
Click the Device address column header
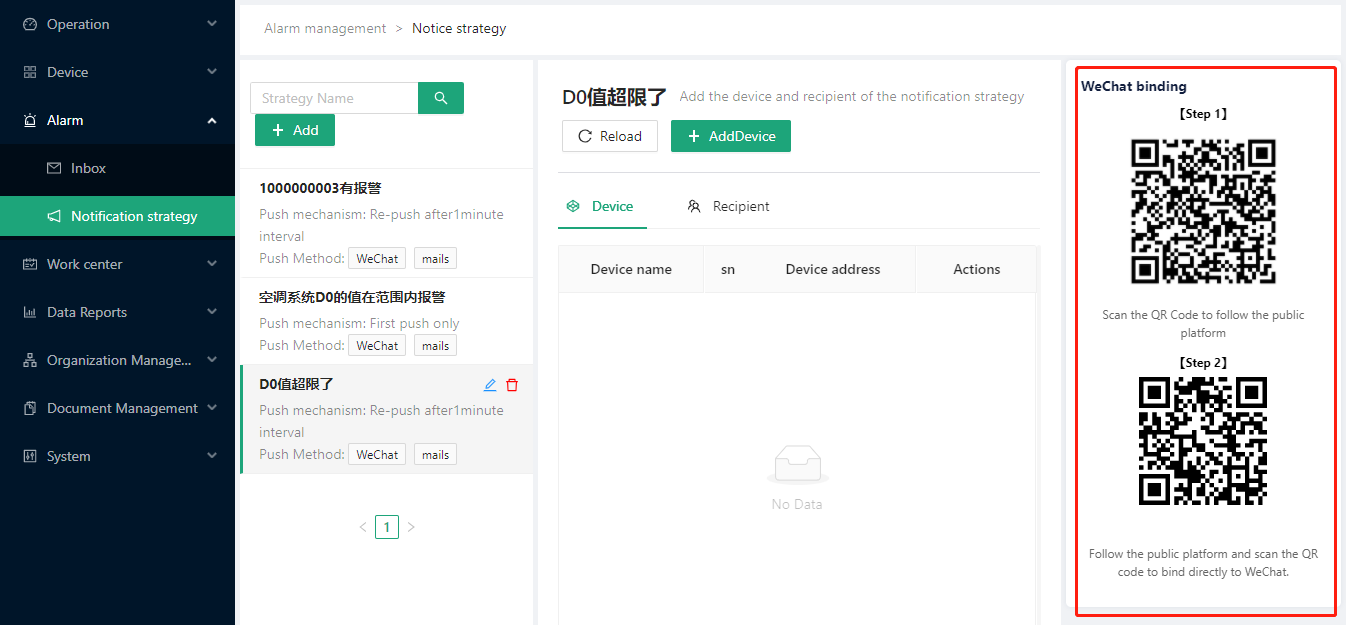pyautogui.click(x=833, y=269)
